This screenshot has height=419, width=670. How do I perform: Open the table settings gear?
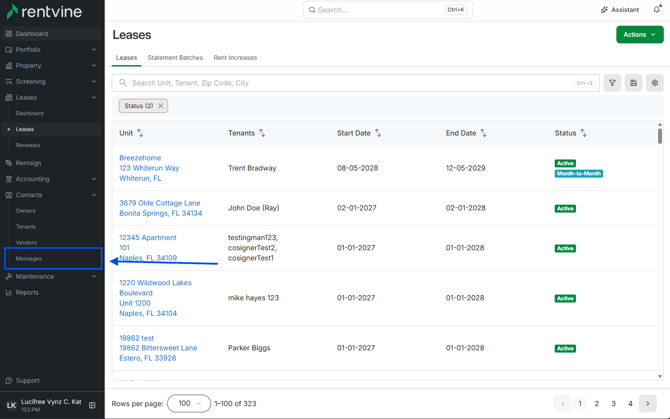coord(655,83)
